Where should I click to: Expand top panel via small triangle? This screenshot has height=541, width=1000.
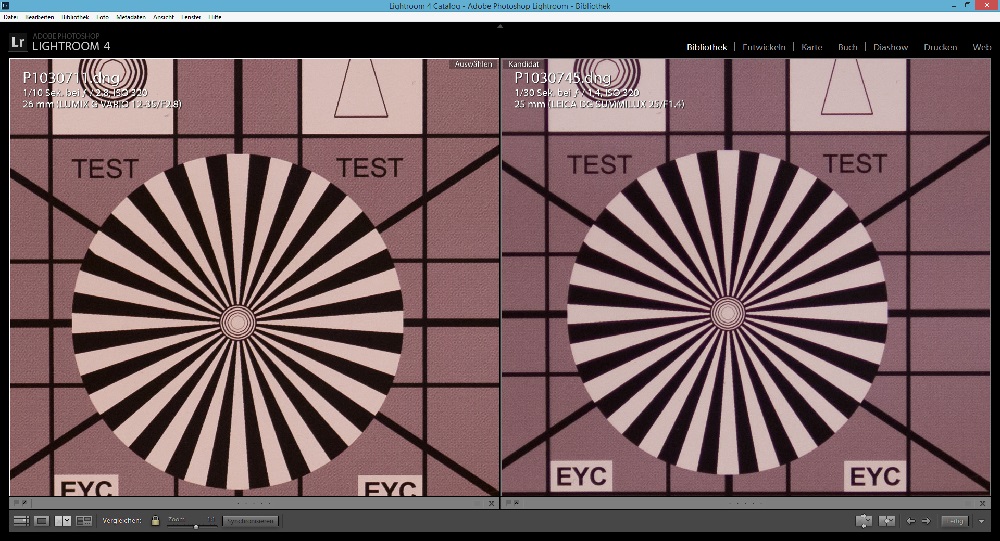pyautogui.click(x=500, y=26)
